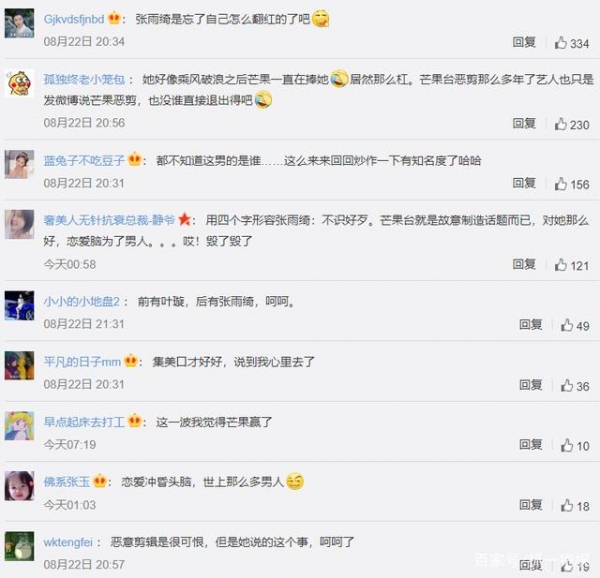Open wktengfei's user profile link
The height and width of the screenshot is (578, 600).
(68, 542)
